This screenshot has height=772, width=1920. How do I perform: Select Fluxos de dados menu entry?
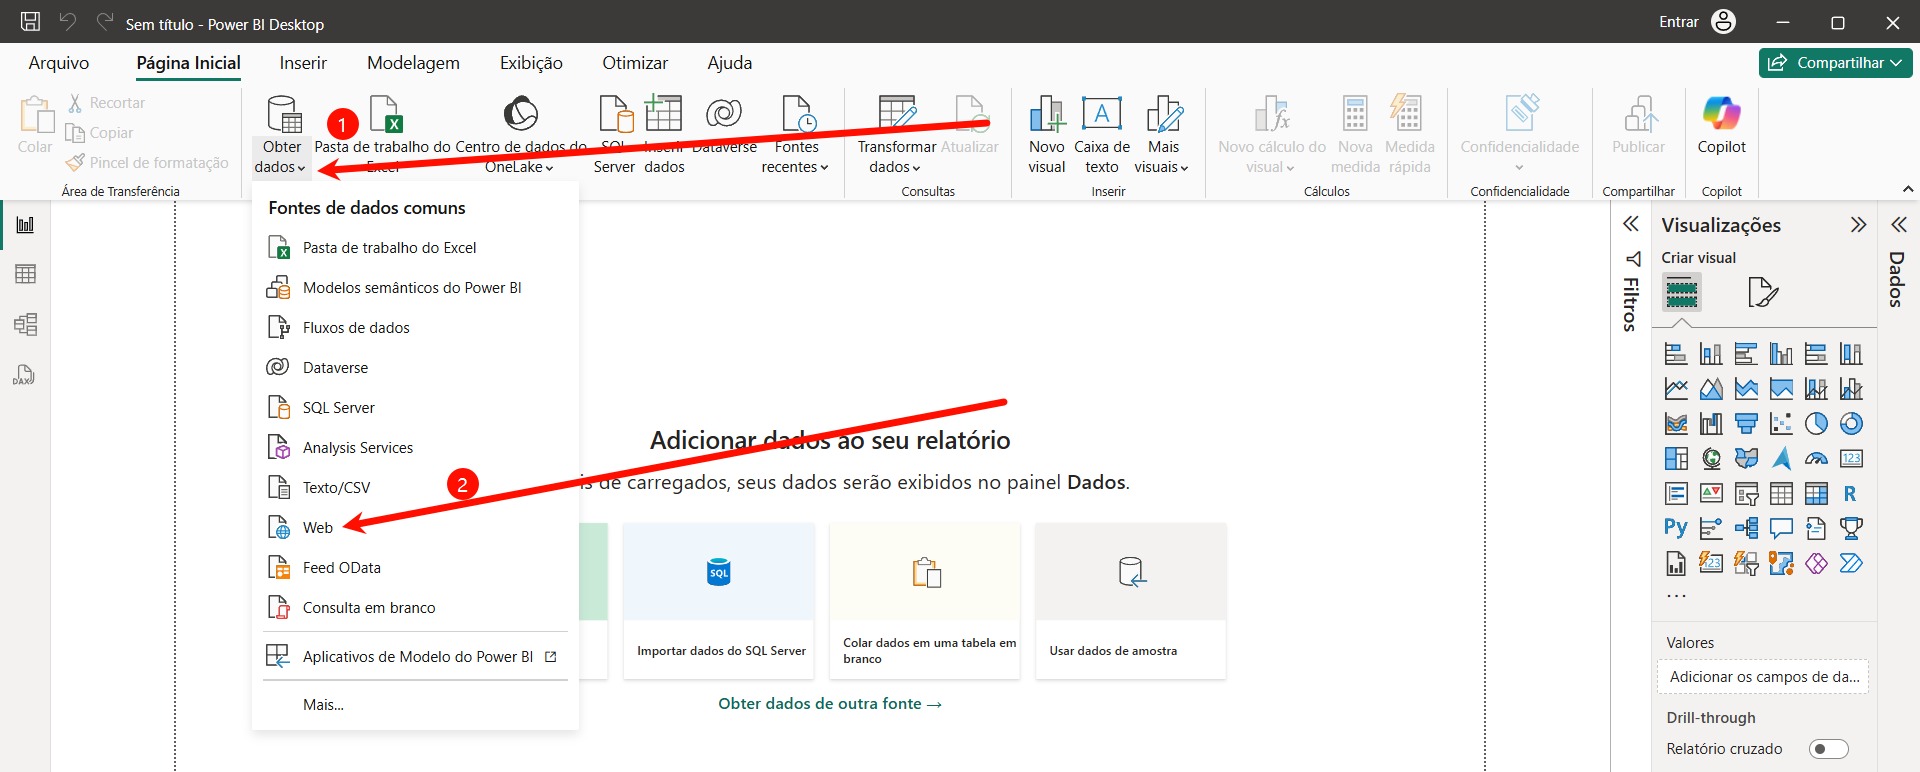(415, 327)
